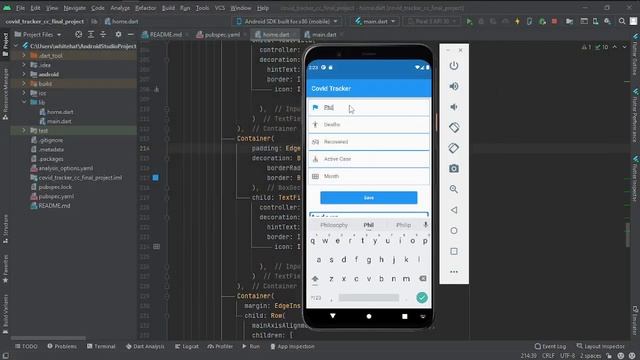Collapse all in Project panel
The width and height of the screenshot is (640, 360).
(103, 34)
